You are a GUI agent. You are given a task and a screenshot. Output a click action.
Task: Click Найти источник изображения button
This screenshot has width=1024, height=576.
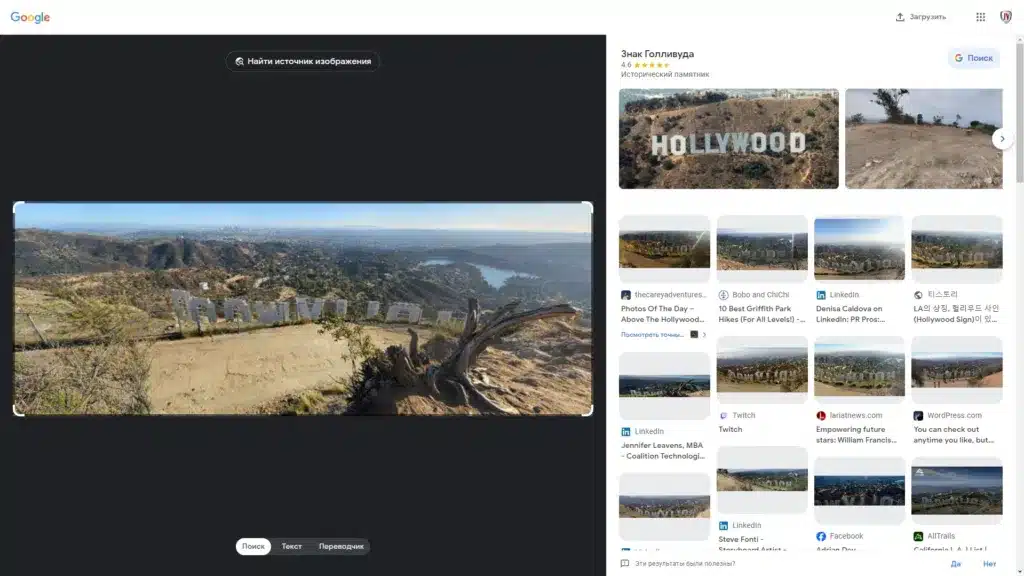303,61
